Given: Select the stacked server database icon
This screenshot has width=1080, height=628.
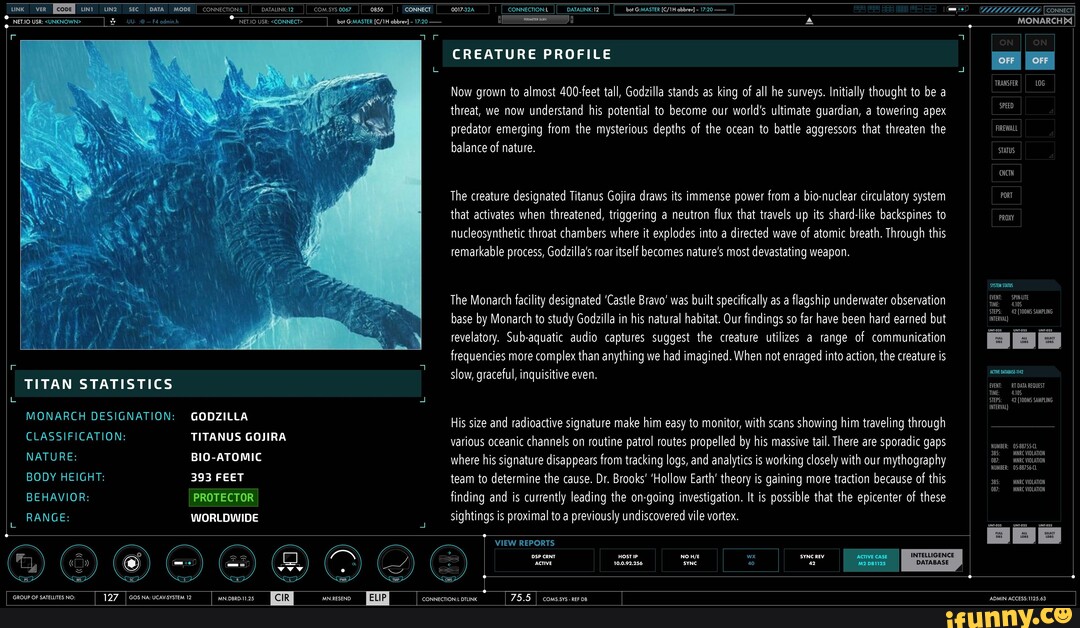Looking at the screenshot, I should (449, 562).
